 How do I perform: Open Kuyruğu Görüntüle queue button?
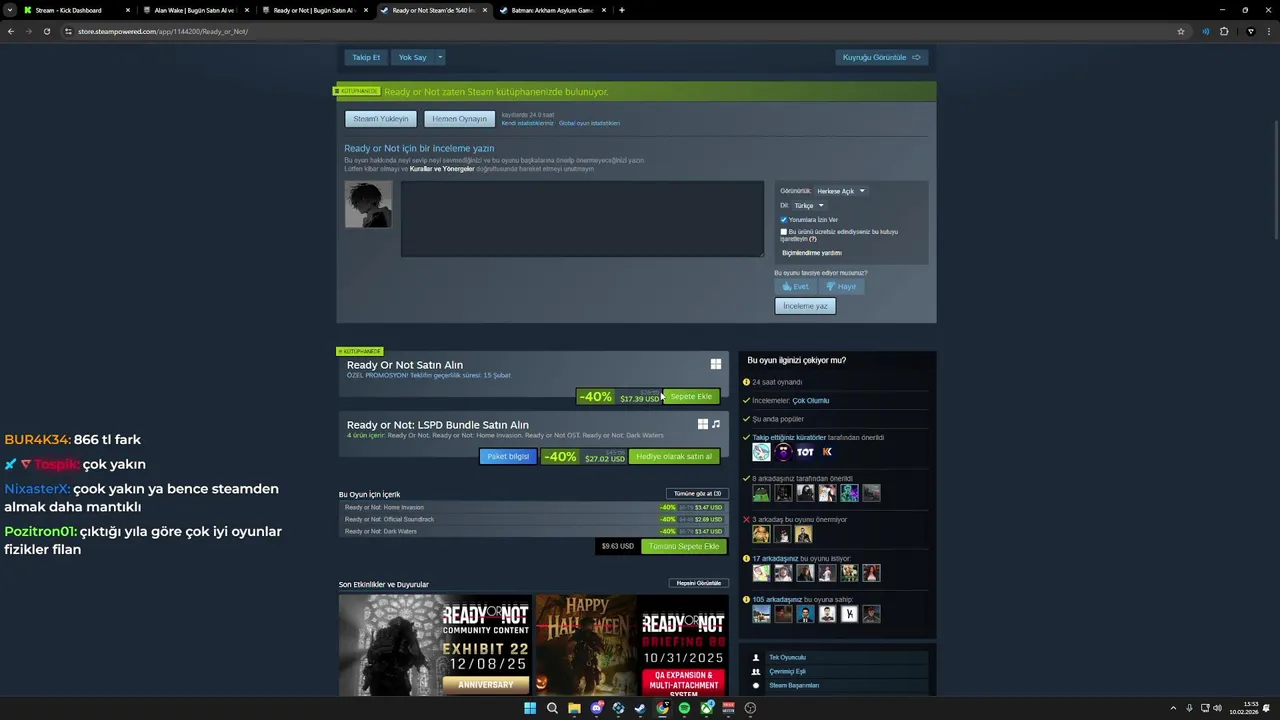(x=881, y=57)
